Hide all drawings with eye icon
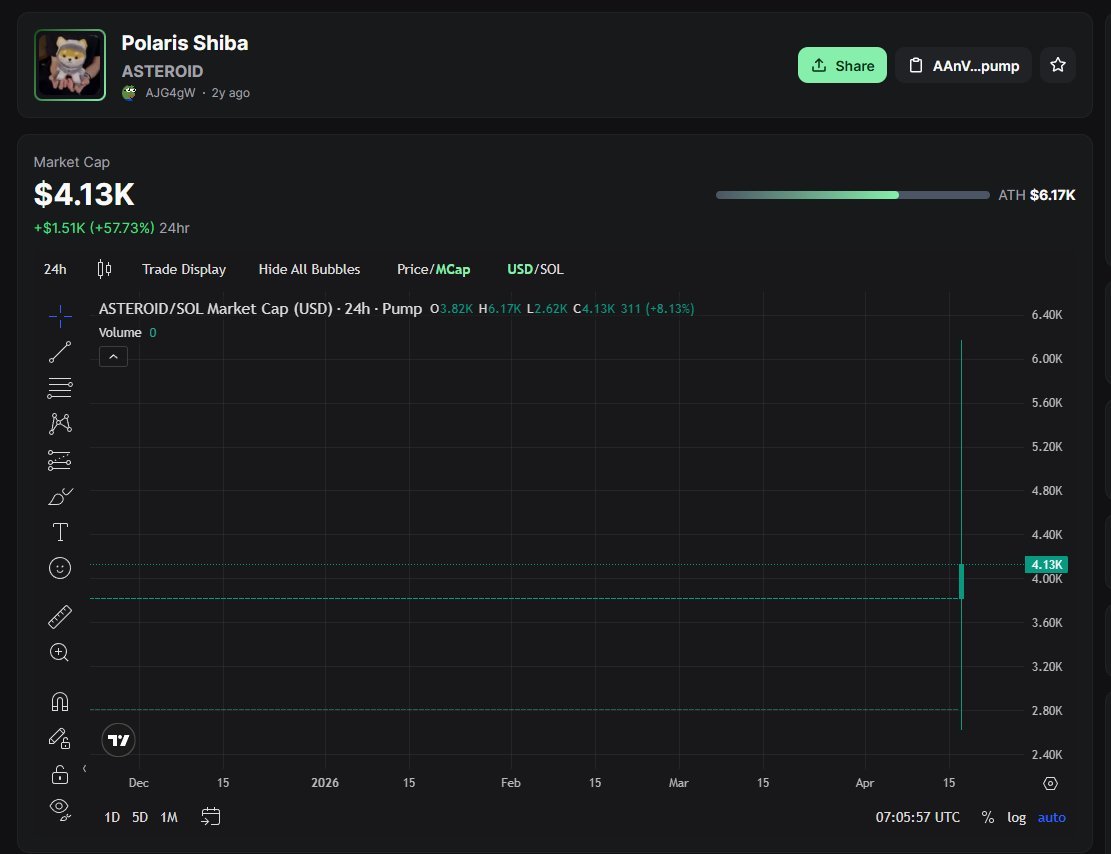Screen dimensions: 1111x854 (x=60, y=809)
